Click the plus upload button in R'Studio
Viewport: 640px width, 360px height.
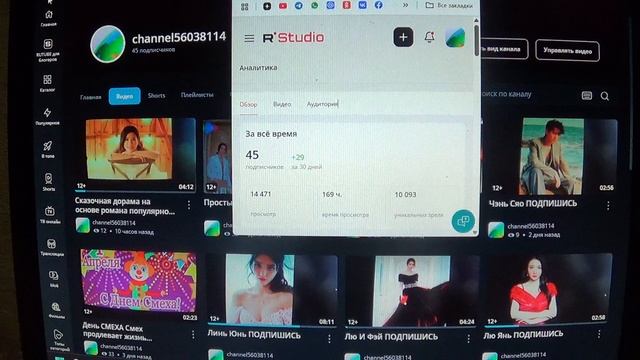pos(403,37)
